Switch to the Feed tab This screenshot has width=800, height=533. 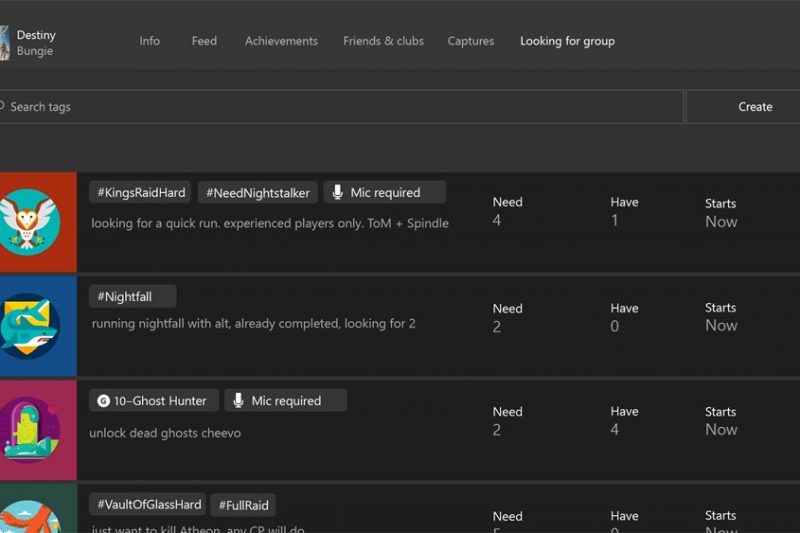pos(204,41)
